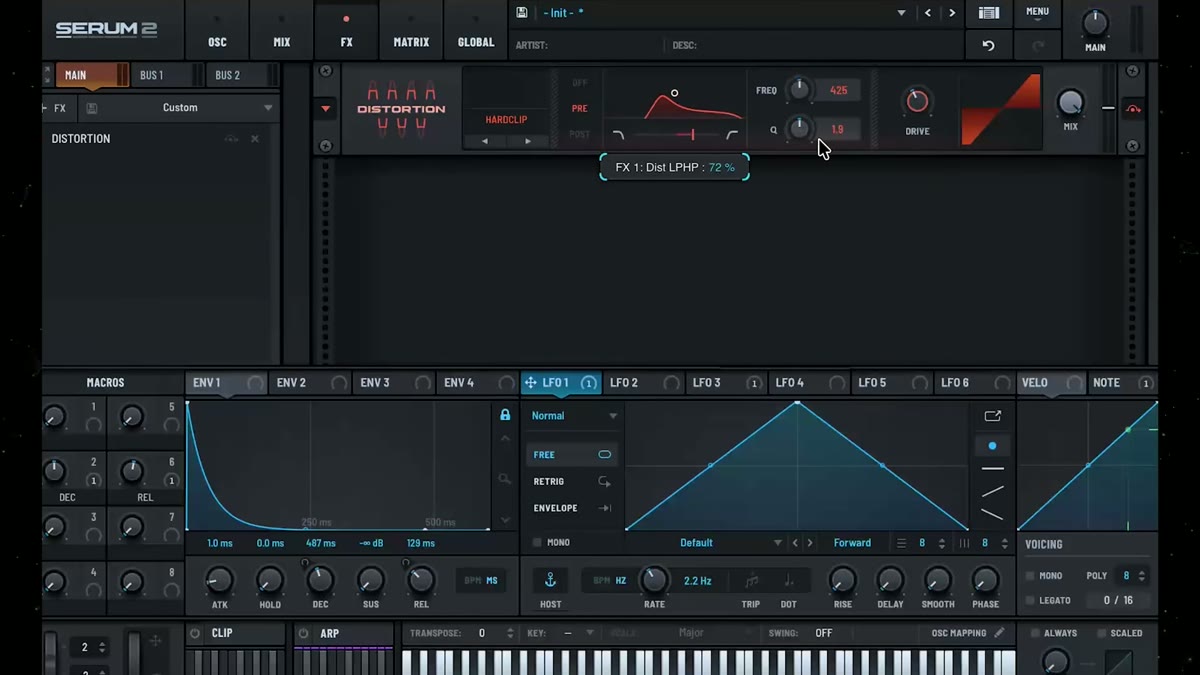This screenshot has height=675, width=1200.
Task: Open the LFO Normal mode dropdown
Action: coord(574,416)
